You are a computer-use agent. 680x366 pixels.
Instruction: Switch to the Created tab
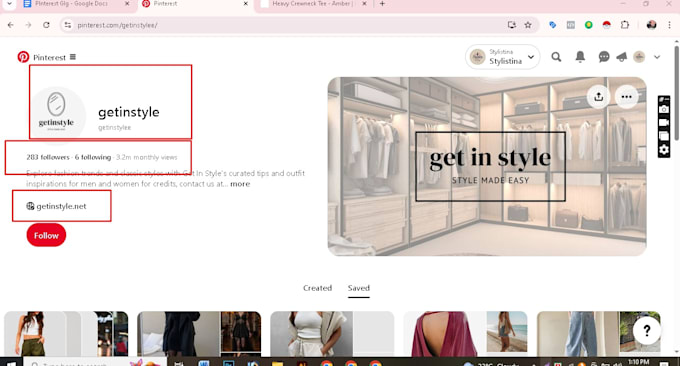tap(317, 288)
